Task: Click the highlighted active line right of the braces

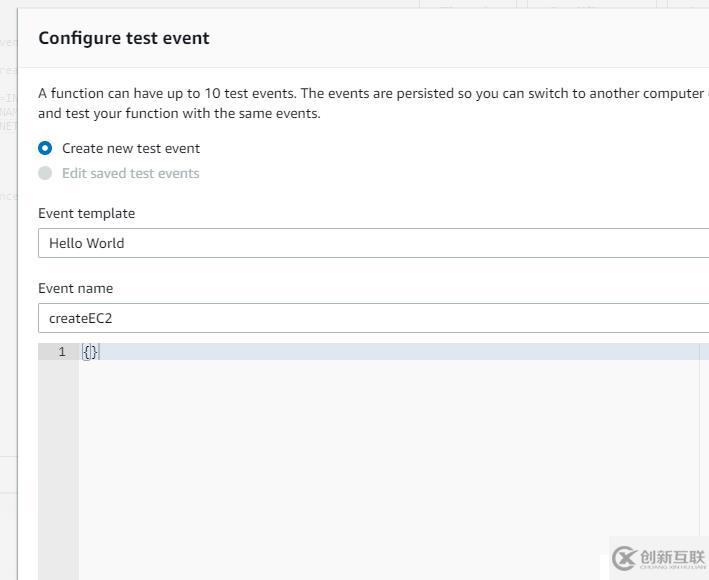Action: click(x=400, y=352)
